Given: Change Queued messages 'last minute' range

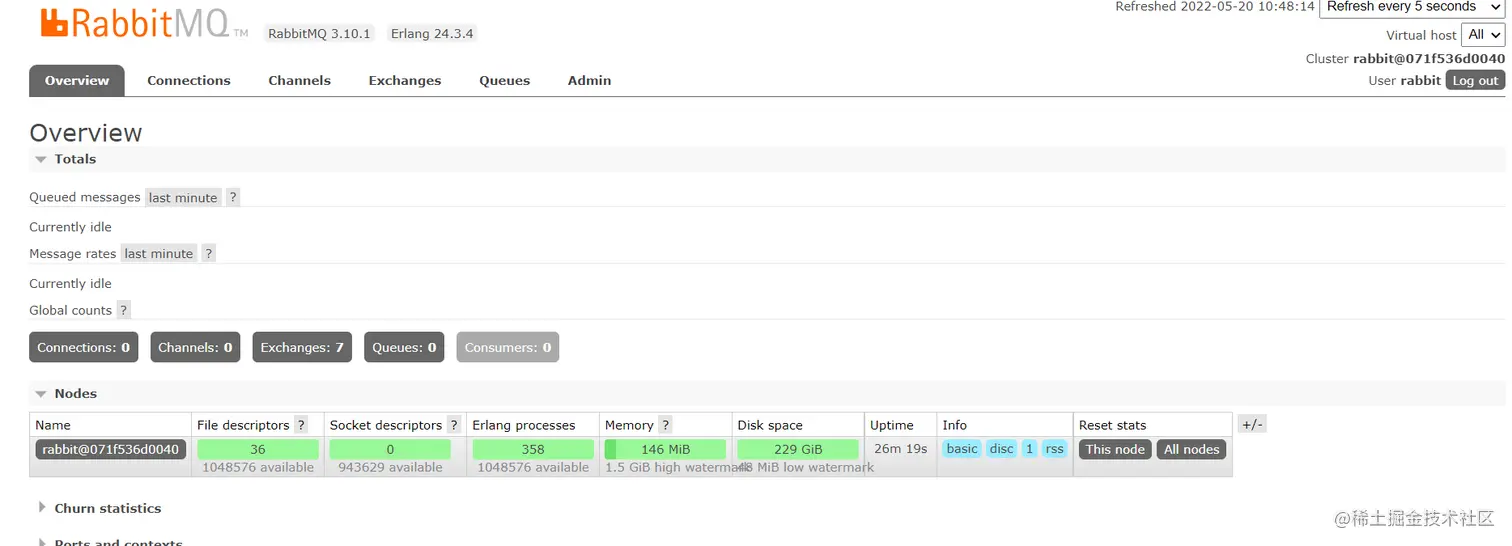Looking at the screenshot, I should (183, 197).
